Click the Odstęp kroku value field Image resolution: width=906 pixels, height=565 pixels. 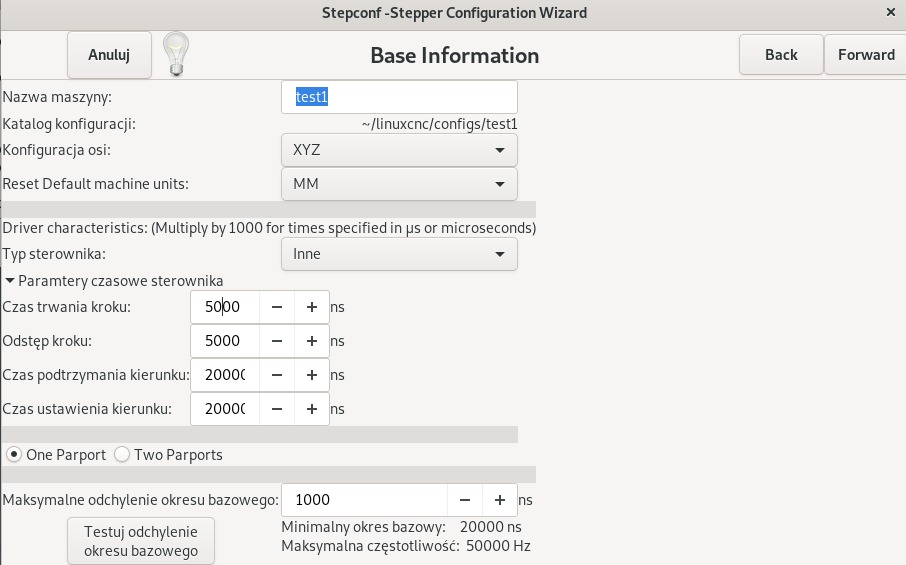pos(225,341)
